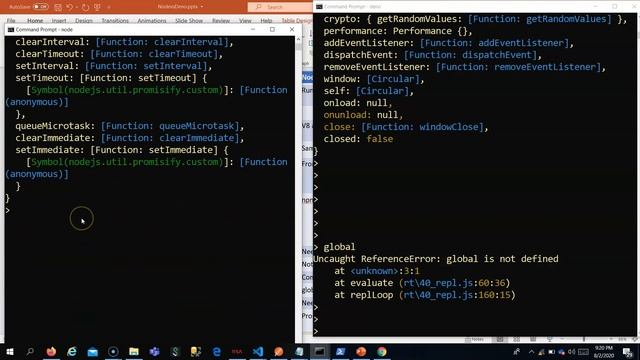
Task: Select Reading view icon in status bar
Action: [x=533, y=339]
